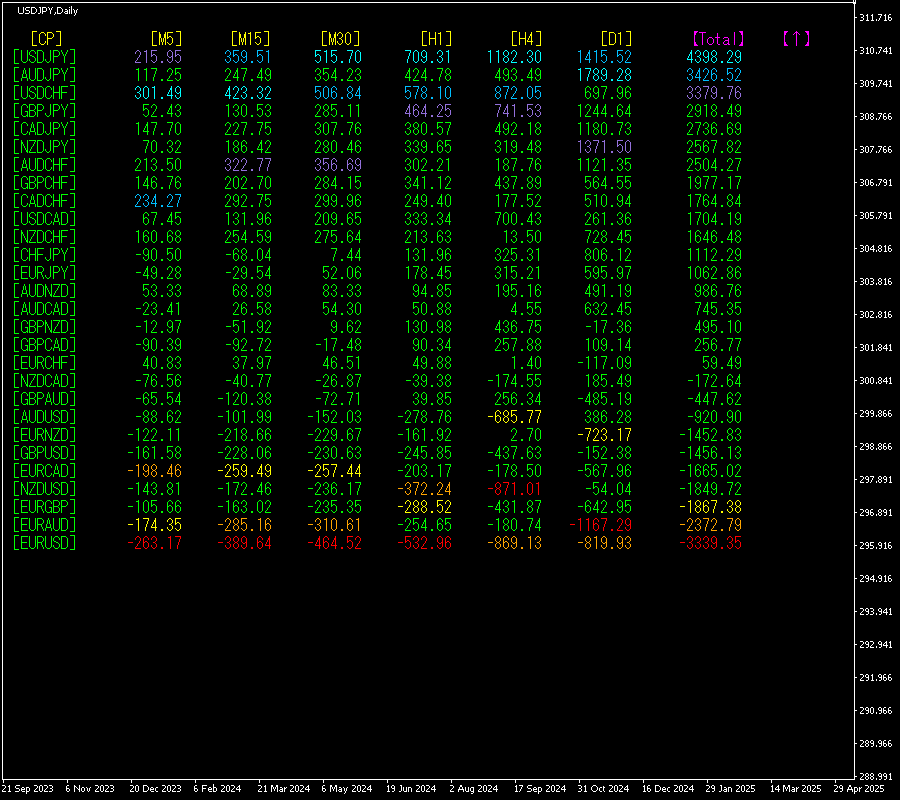Click EURUSD M5 value -263.17
Viewport: 900px width, 800px height.
click(x=154, y=543)
